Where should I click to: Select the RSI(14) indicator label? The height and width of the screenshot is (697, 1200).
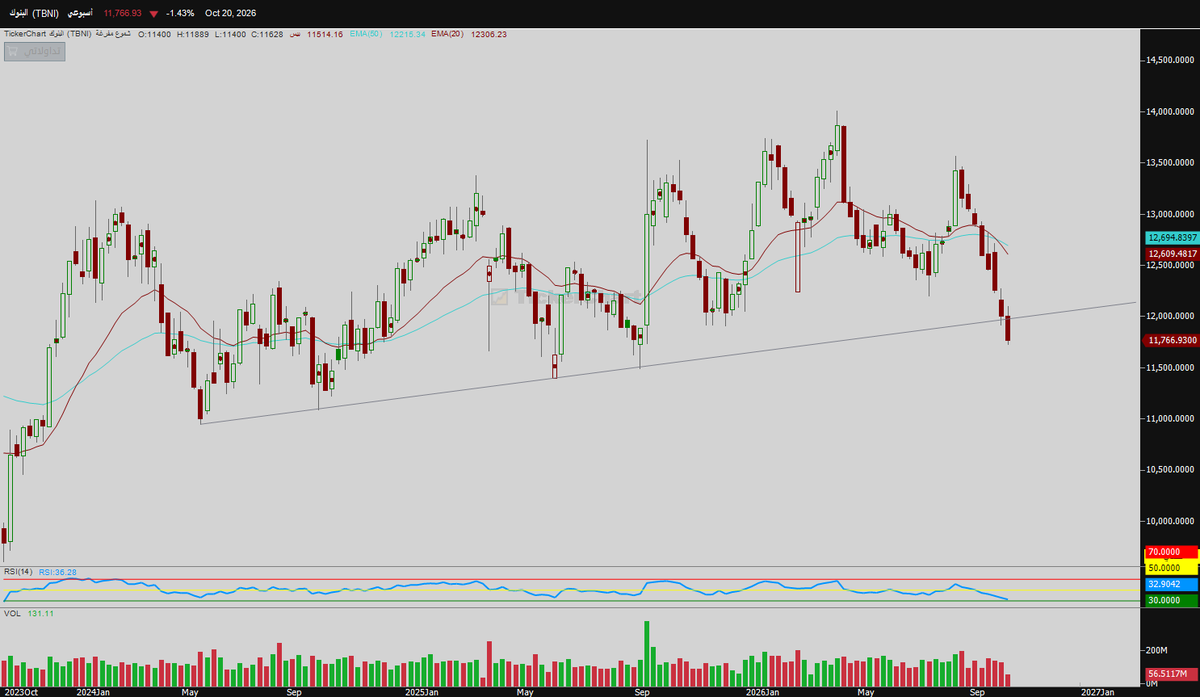[17, 572]
